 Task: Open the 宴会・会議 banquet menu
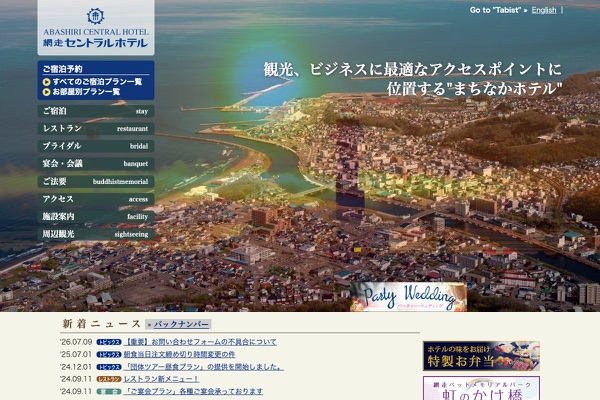point(96,164)
